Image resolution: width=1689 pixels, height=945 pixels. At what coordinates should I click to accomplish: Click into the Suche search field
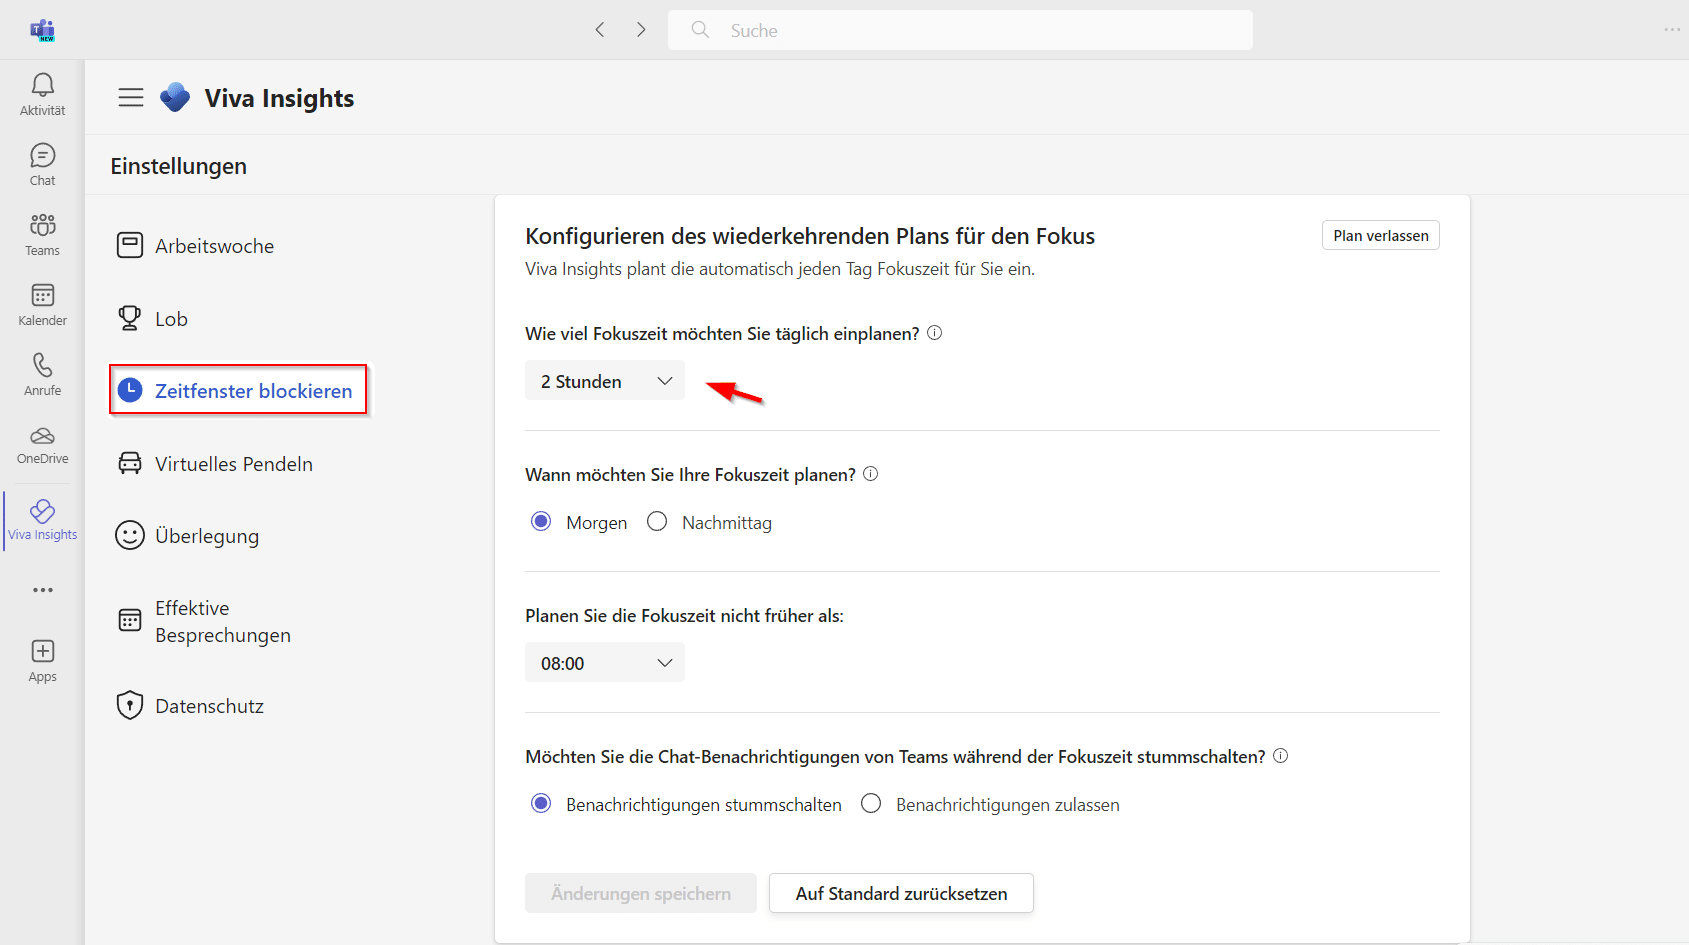(960, 30)
